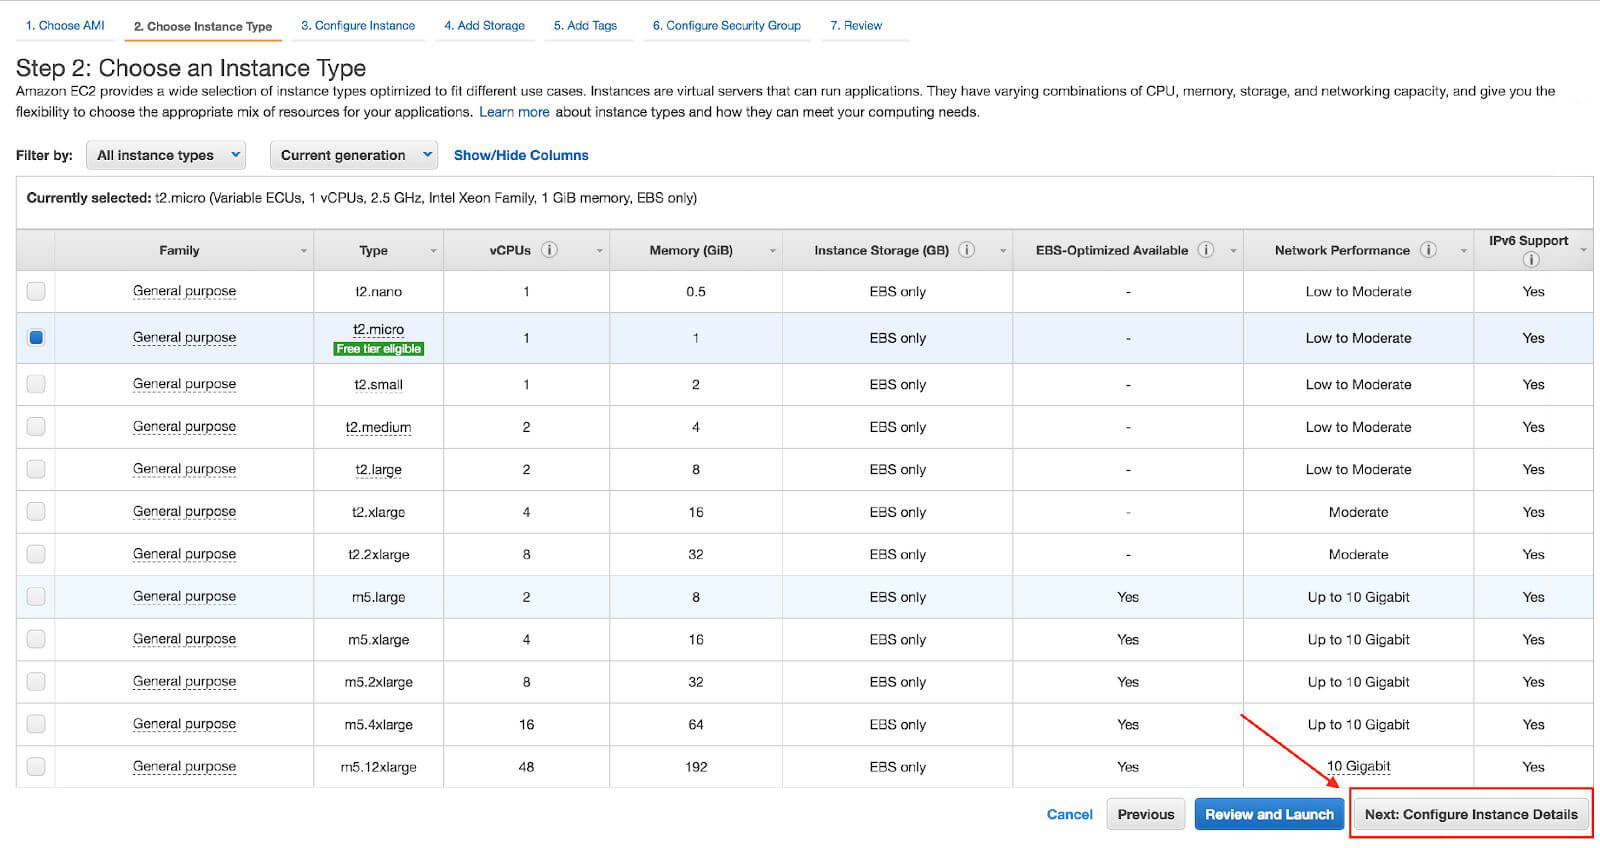Click the Cancel link
Image resolution: width=1600 pixels, height=848 pixels.
1069,814
